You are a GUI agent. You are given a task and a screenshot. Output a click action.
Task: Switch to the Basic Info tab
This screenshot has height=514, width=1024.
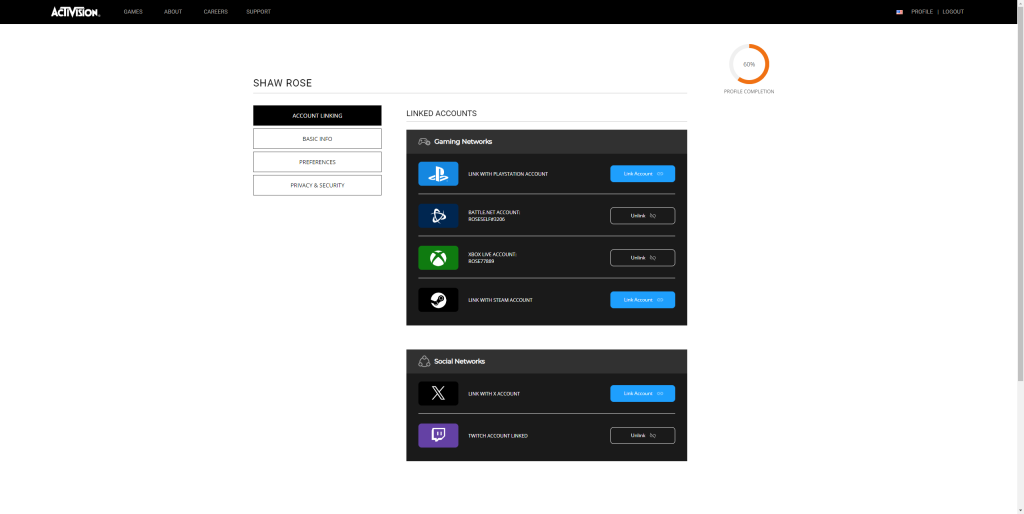[x=317, y=139]
